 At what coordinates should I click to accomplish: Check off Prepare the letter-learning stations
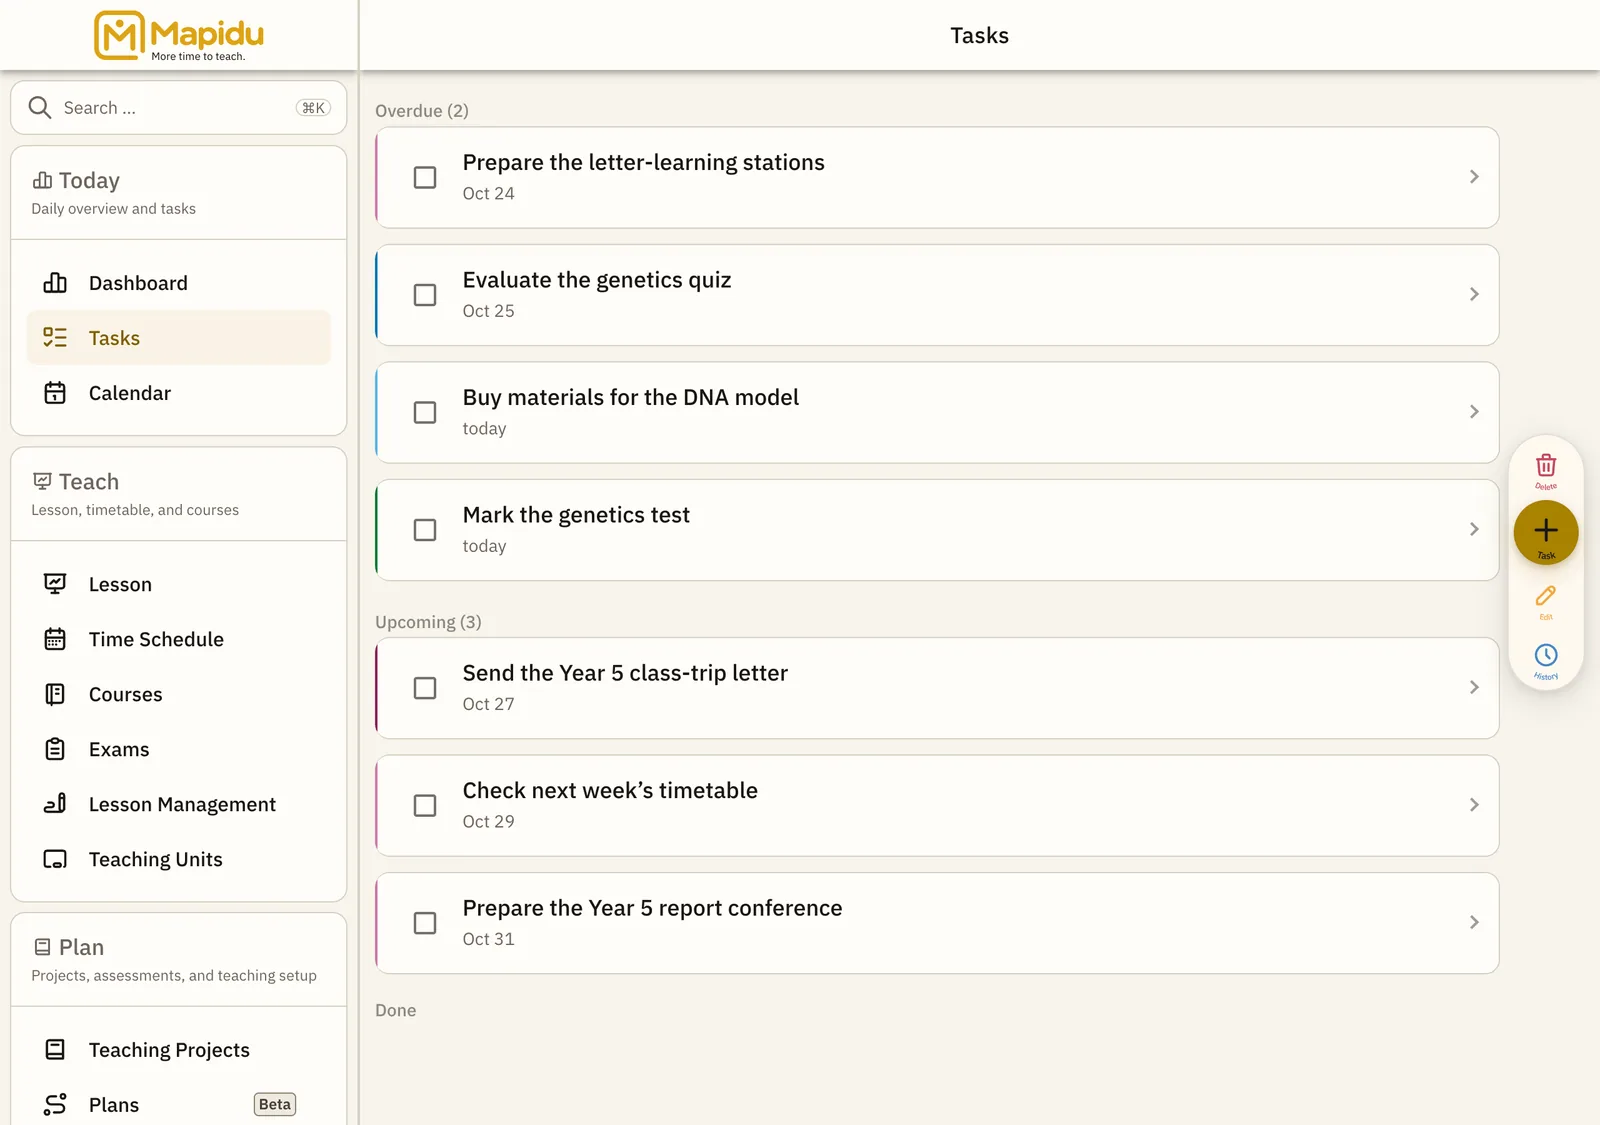[425, 177]
